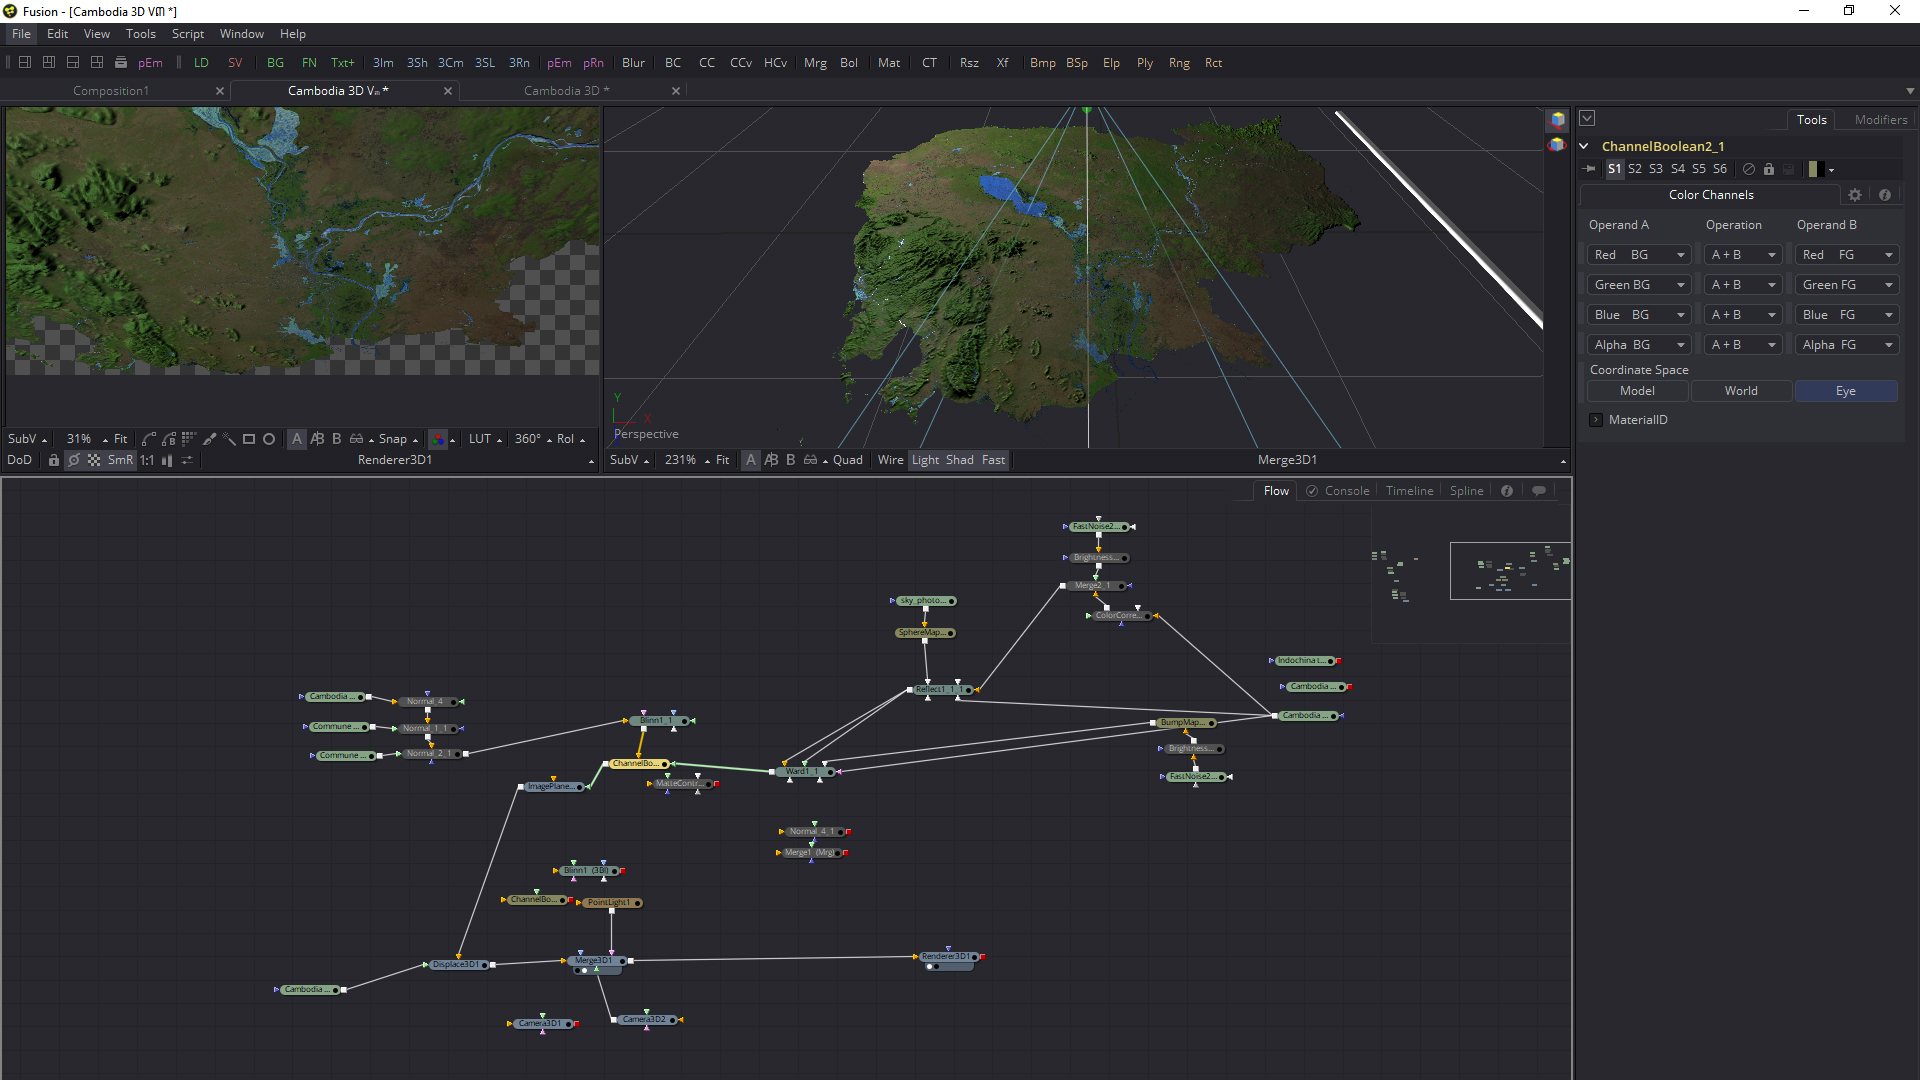The image size is (1920, 1080).
Task: Toggle SmR in the left viewer
Action: (120, 460)
